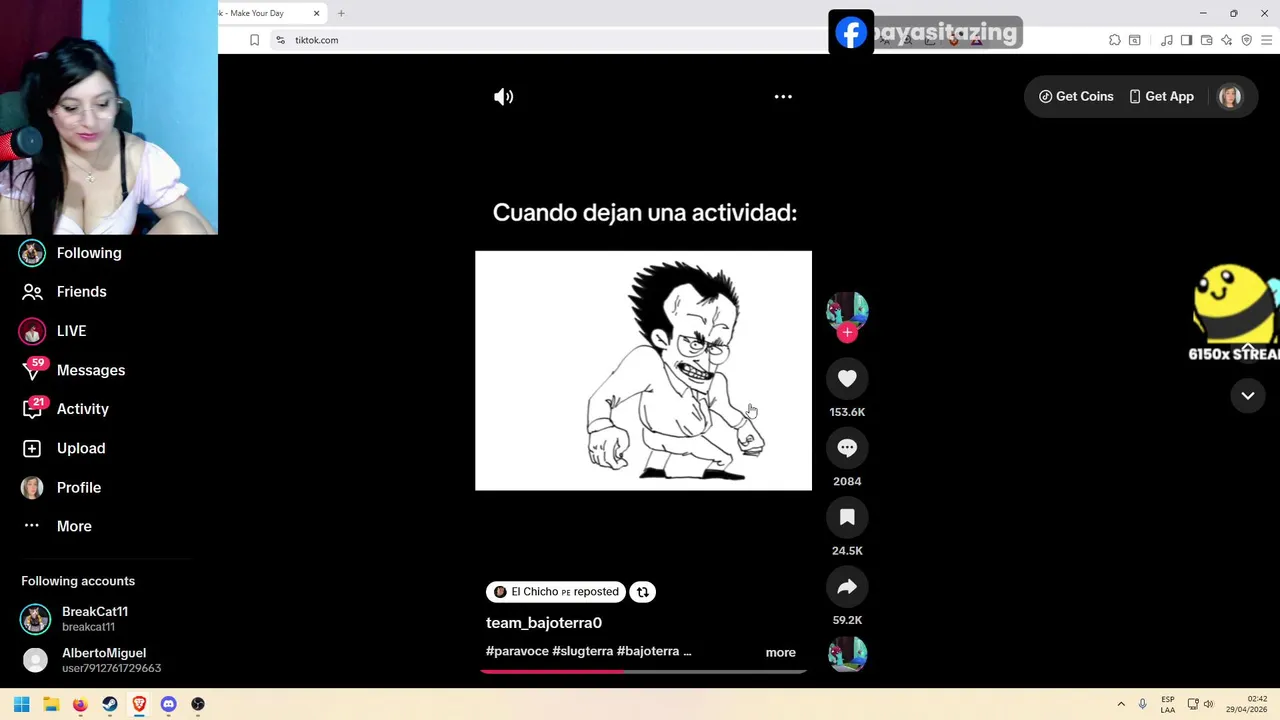Open the three-dots video options menu
Screen dimensions: 1280x720
(x=783, y=97)
